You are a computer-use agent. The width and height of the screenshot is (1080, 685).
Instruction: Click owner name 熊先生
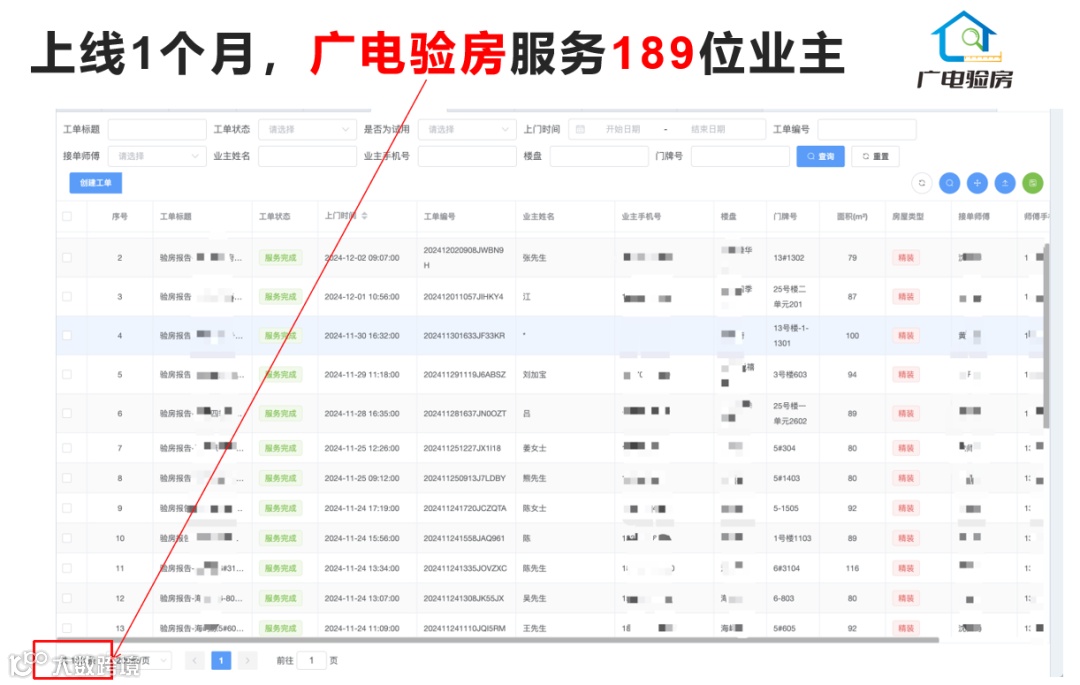534,478
